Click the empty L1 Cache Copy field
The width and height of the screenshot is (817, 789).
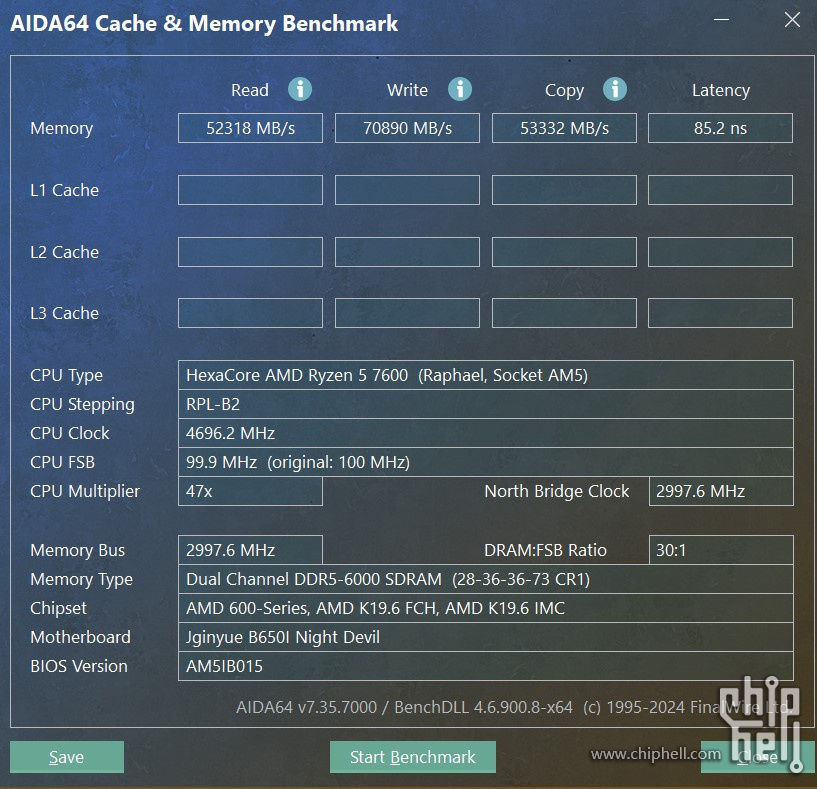(x=564, y=190)
